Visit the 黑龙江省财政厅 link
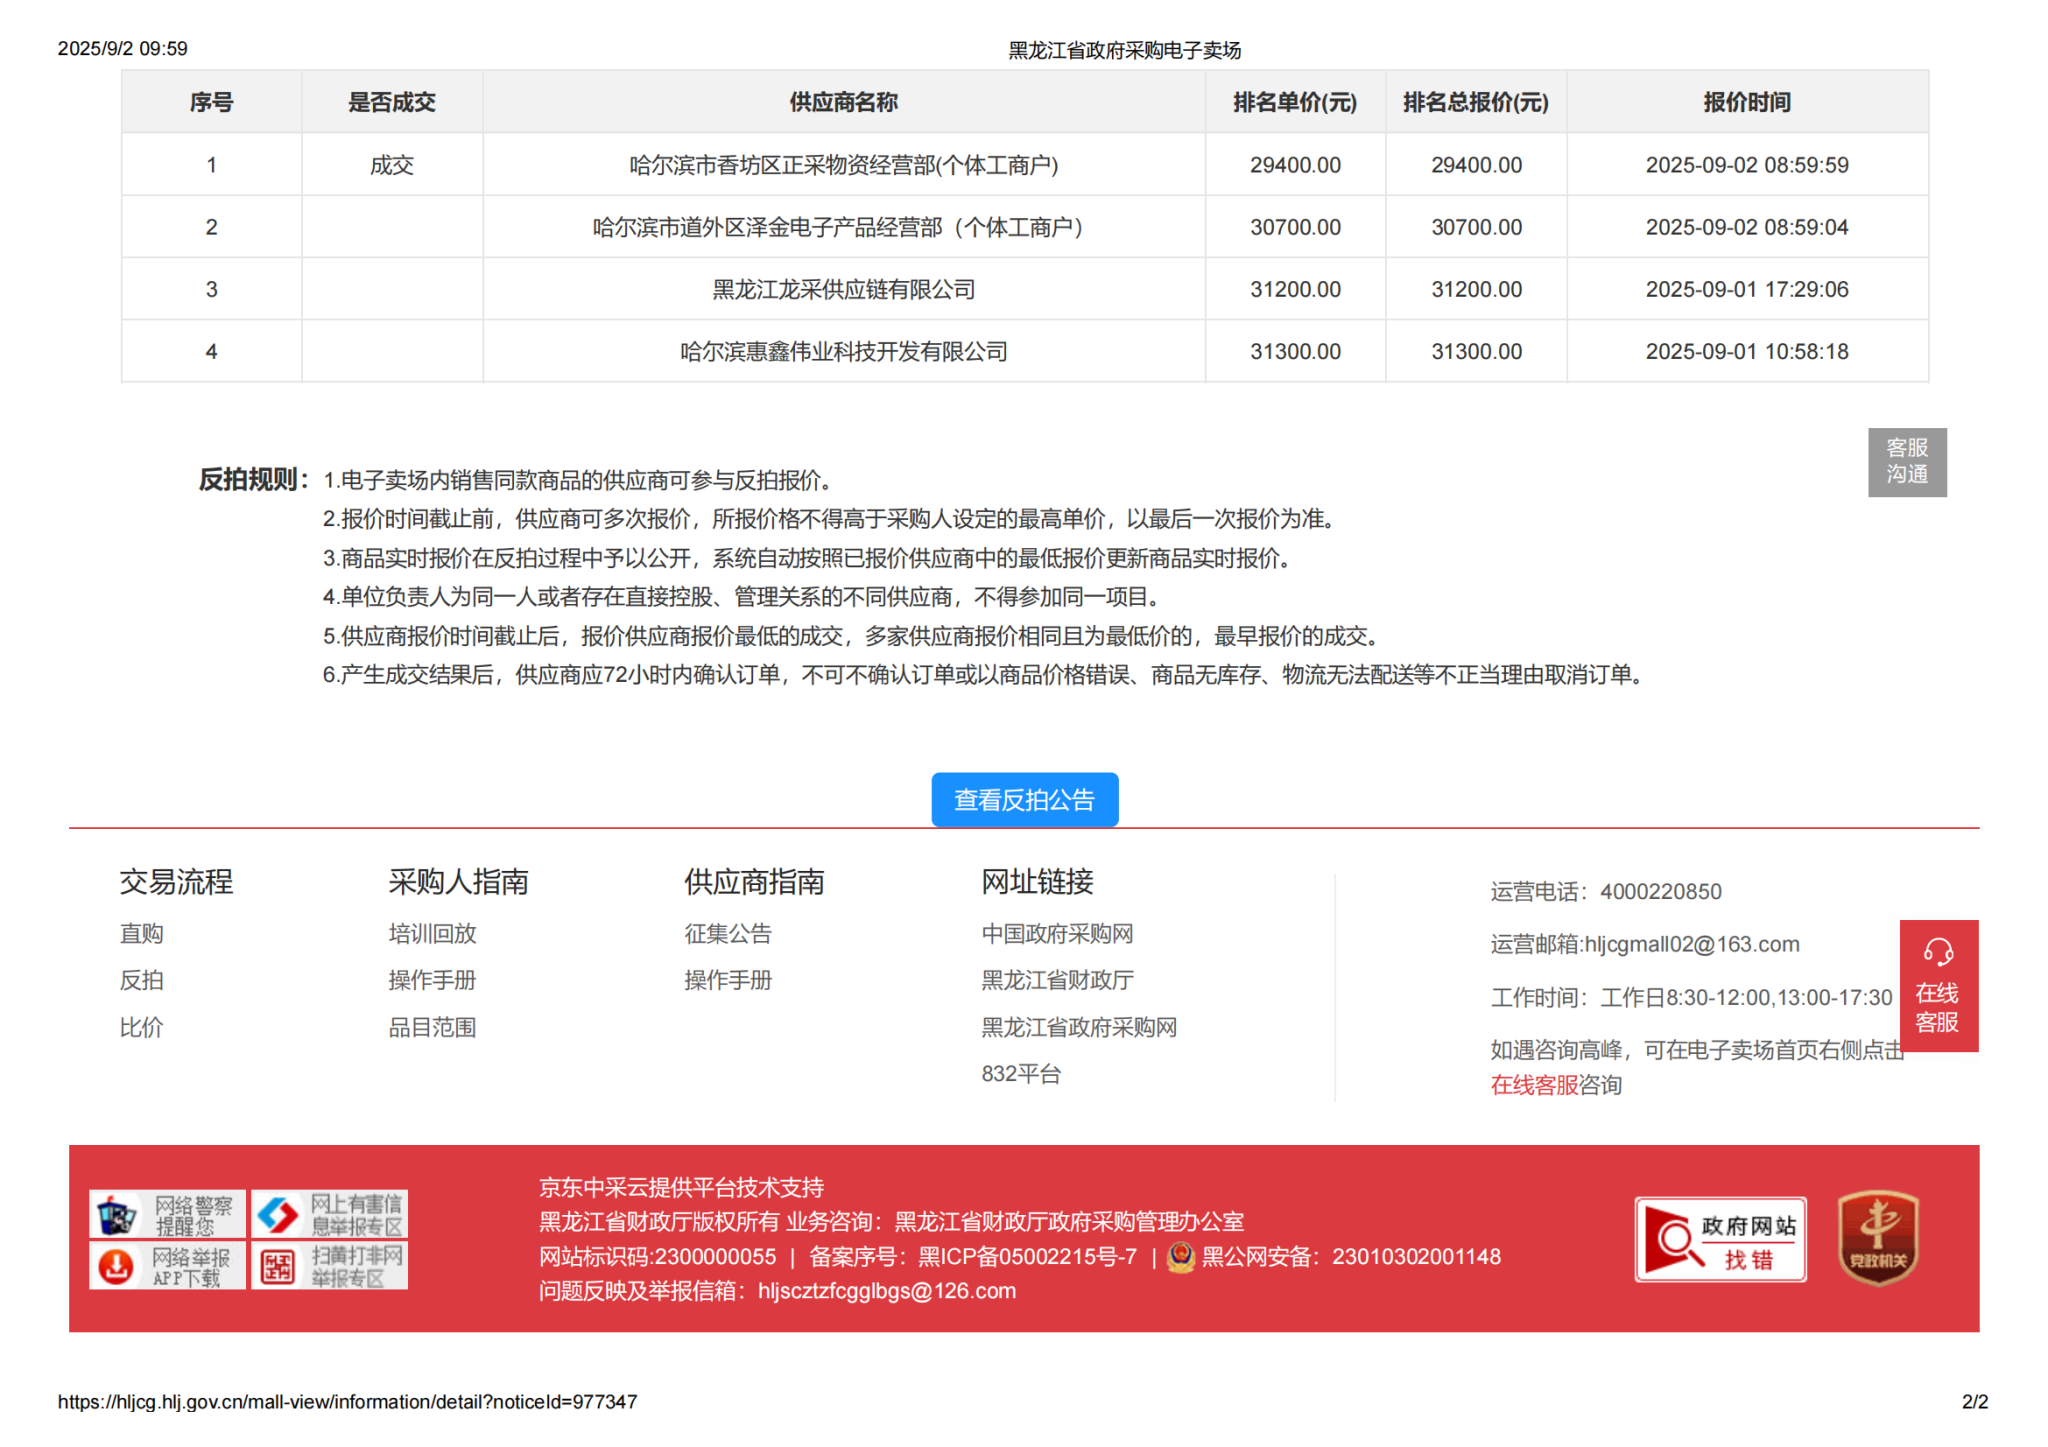 1056,981
